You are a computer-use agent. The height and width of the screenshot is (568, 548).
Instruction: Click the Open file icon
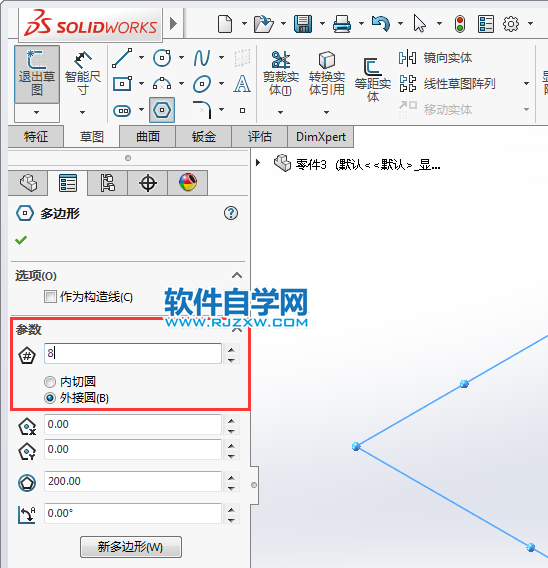263,24
